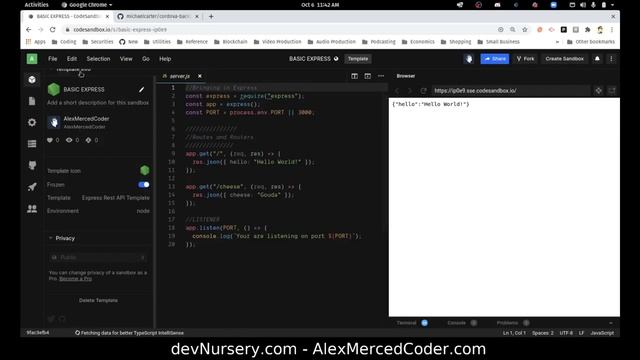Switch to the Problems tab
Viewport: 640px width, 360px height.
(512, 323)
